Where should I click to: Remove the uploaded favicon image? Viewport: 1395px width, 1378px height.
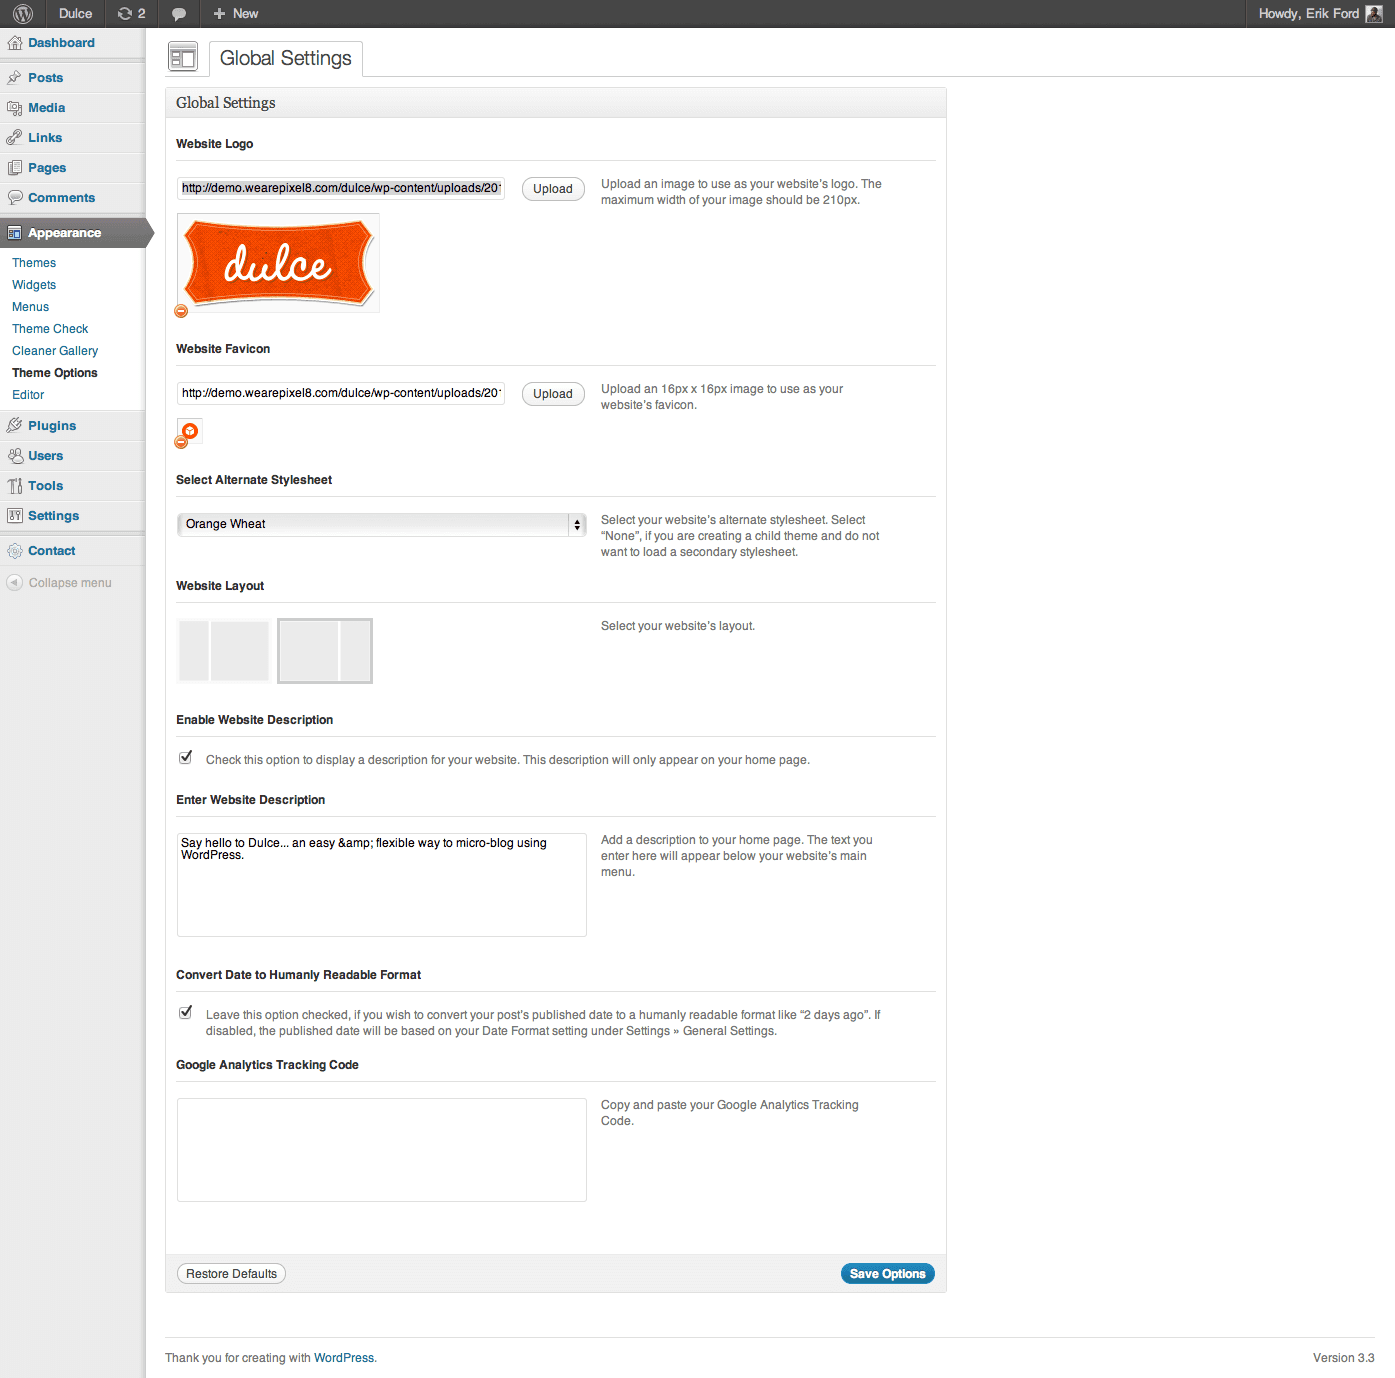tap(181, 442)
